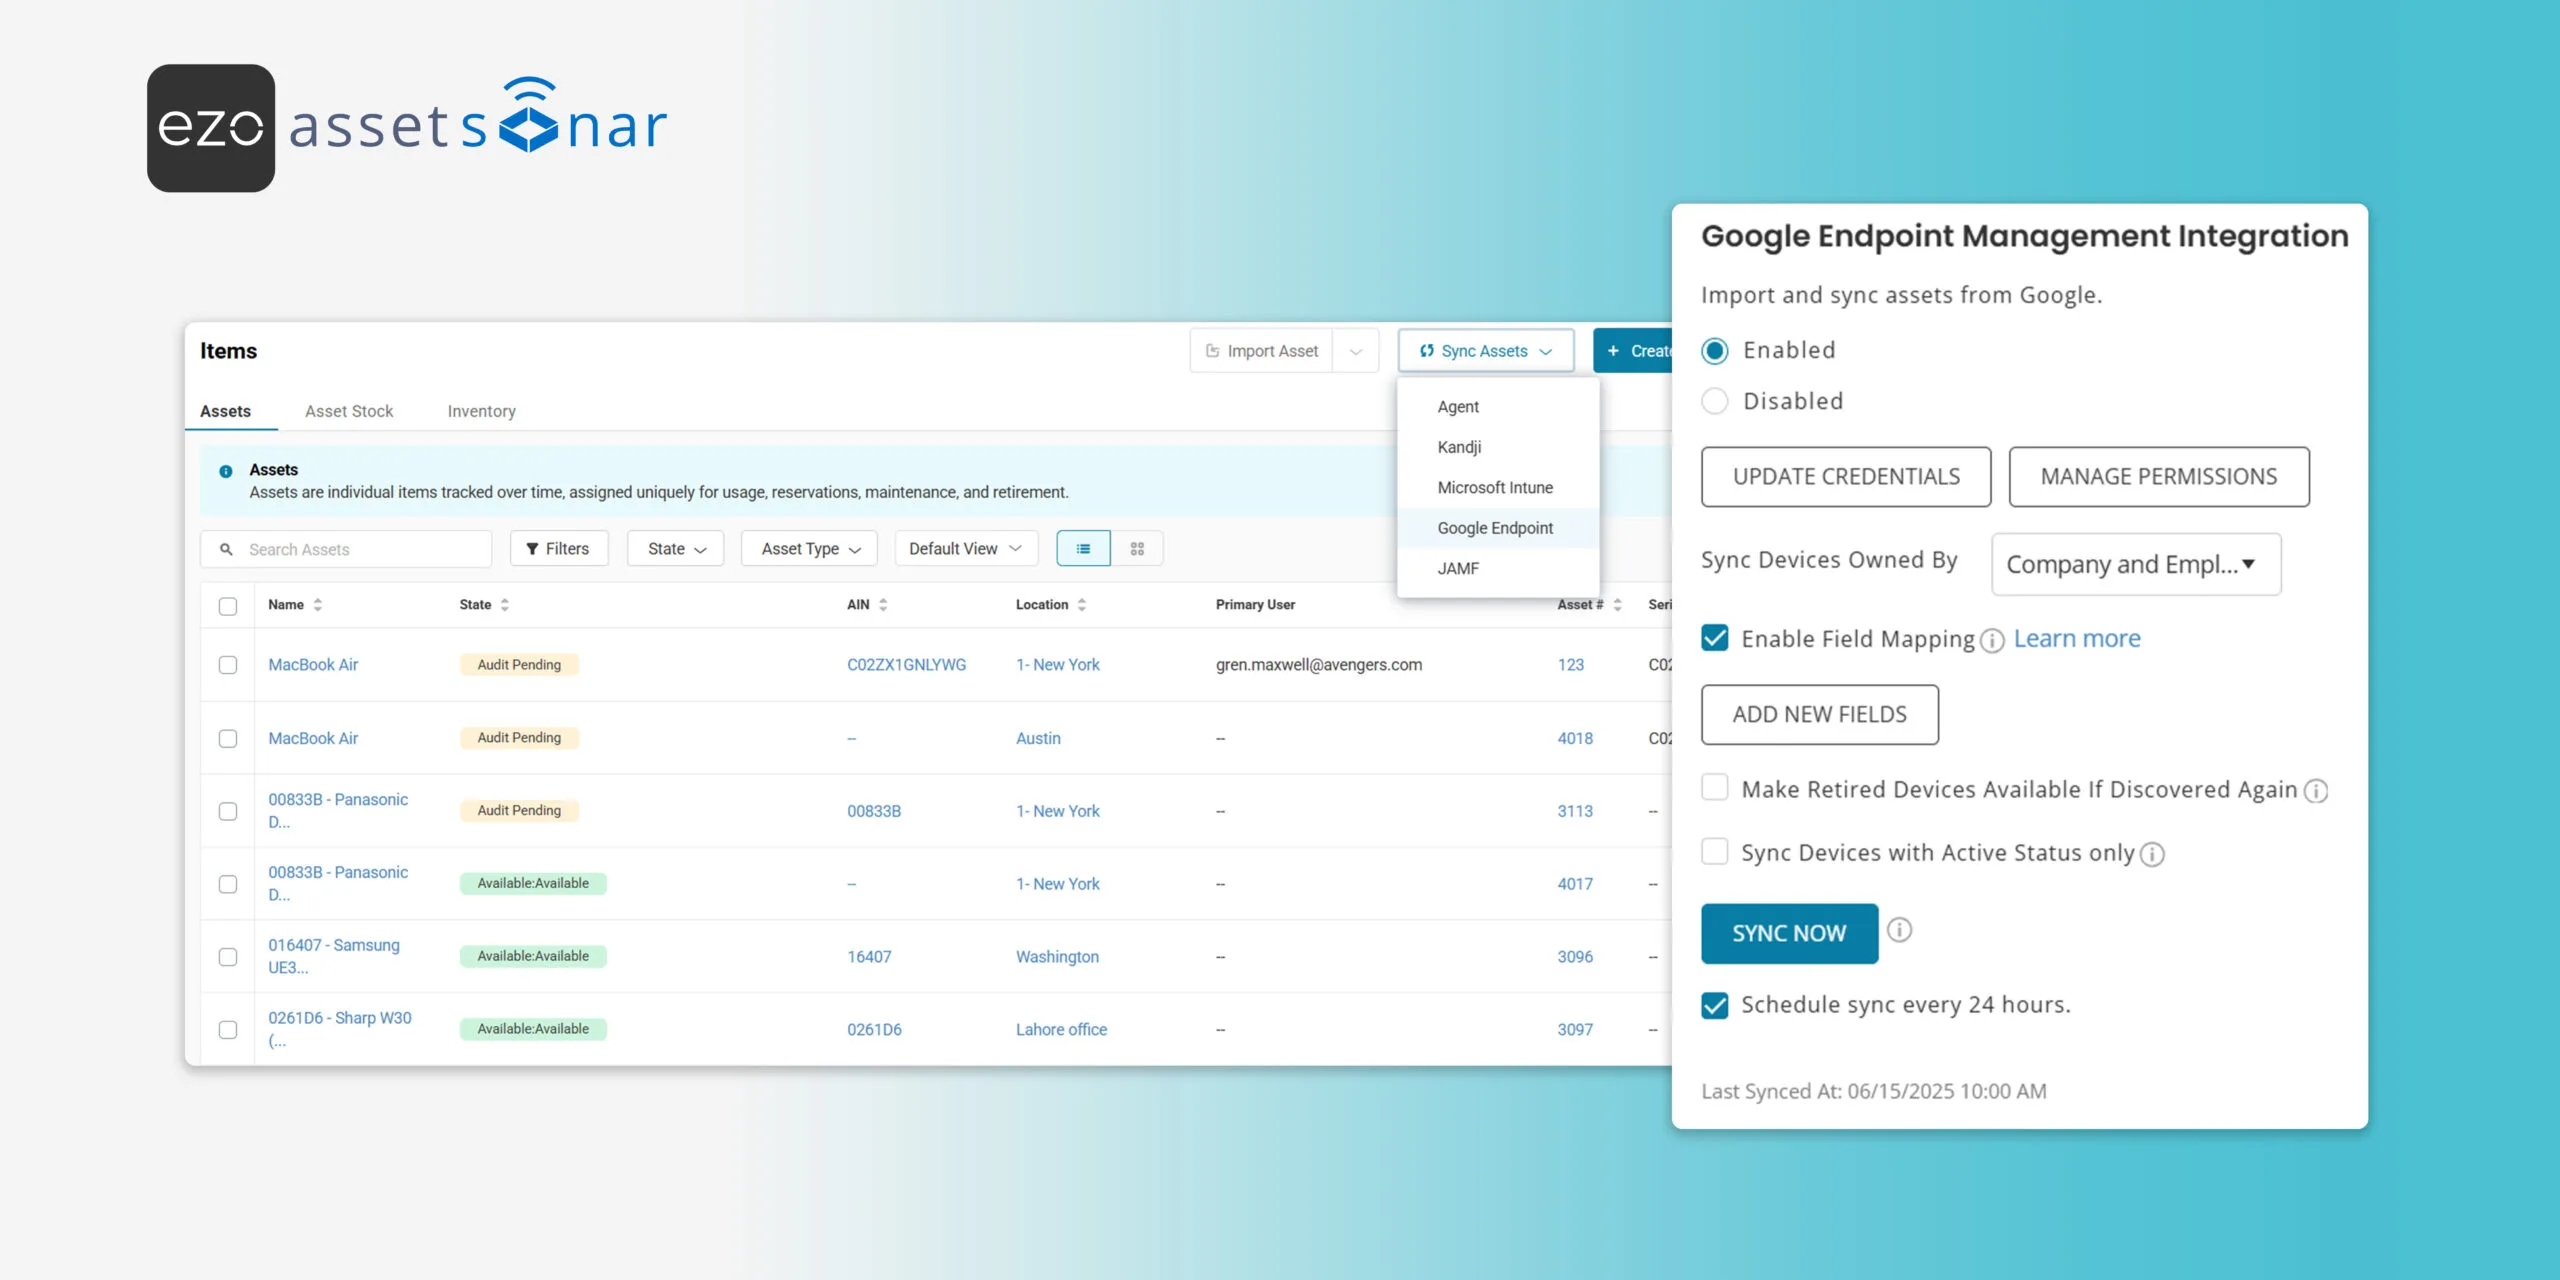
Task: Open the Lahore office location link
Action: coord(1062,1030)
